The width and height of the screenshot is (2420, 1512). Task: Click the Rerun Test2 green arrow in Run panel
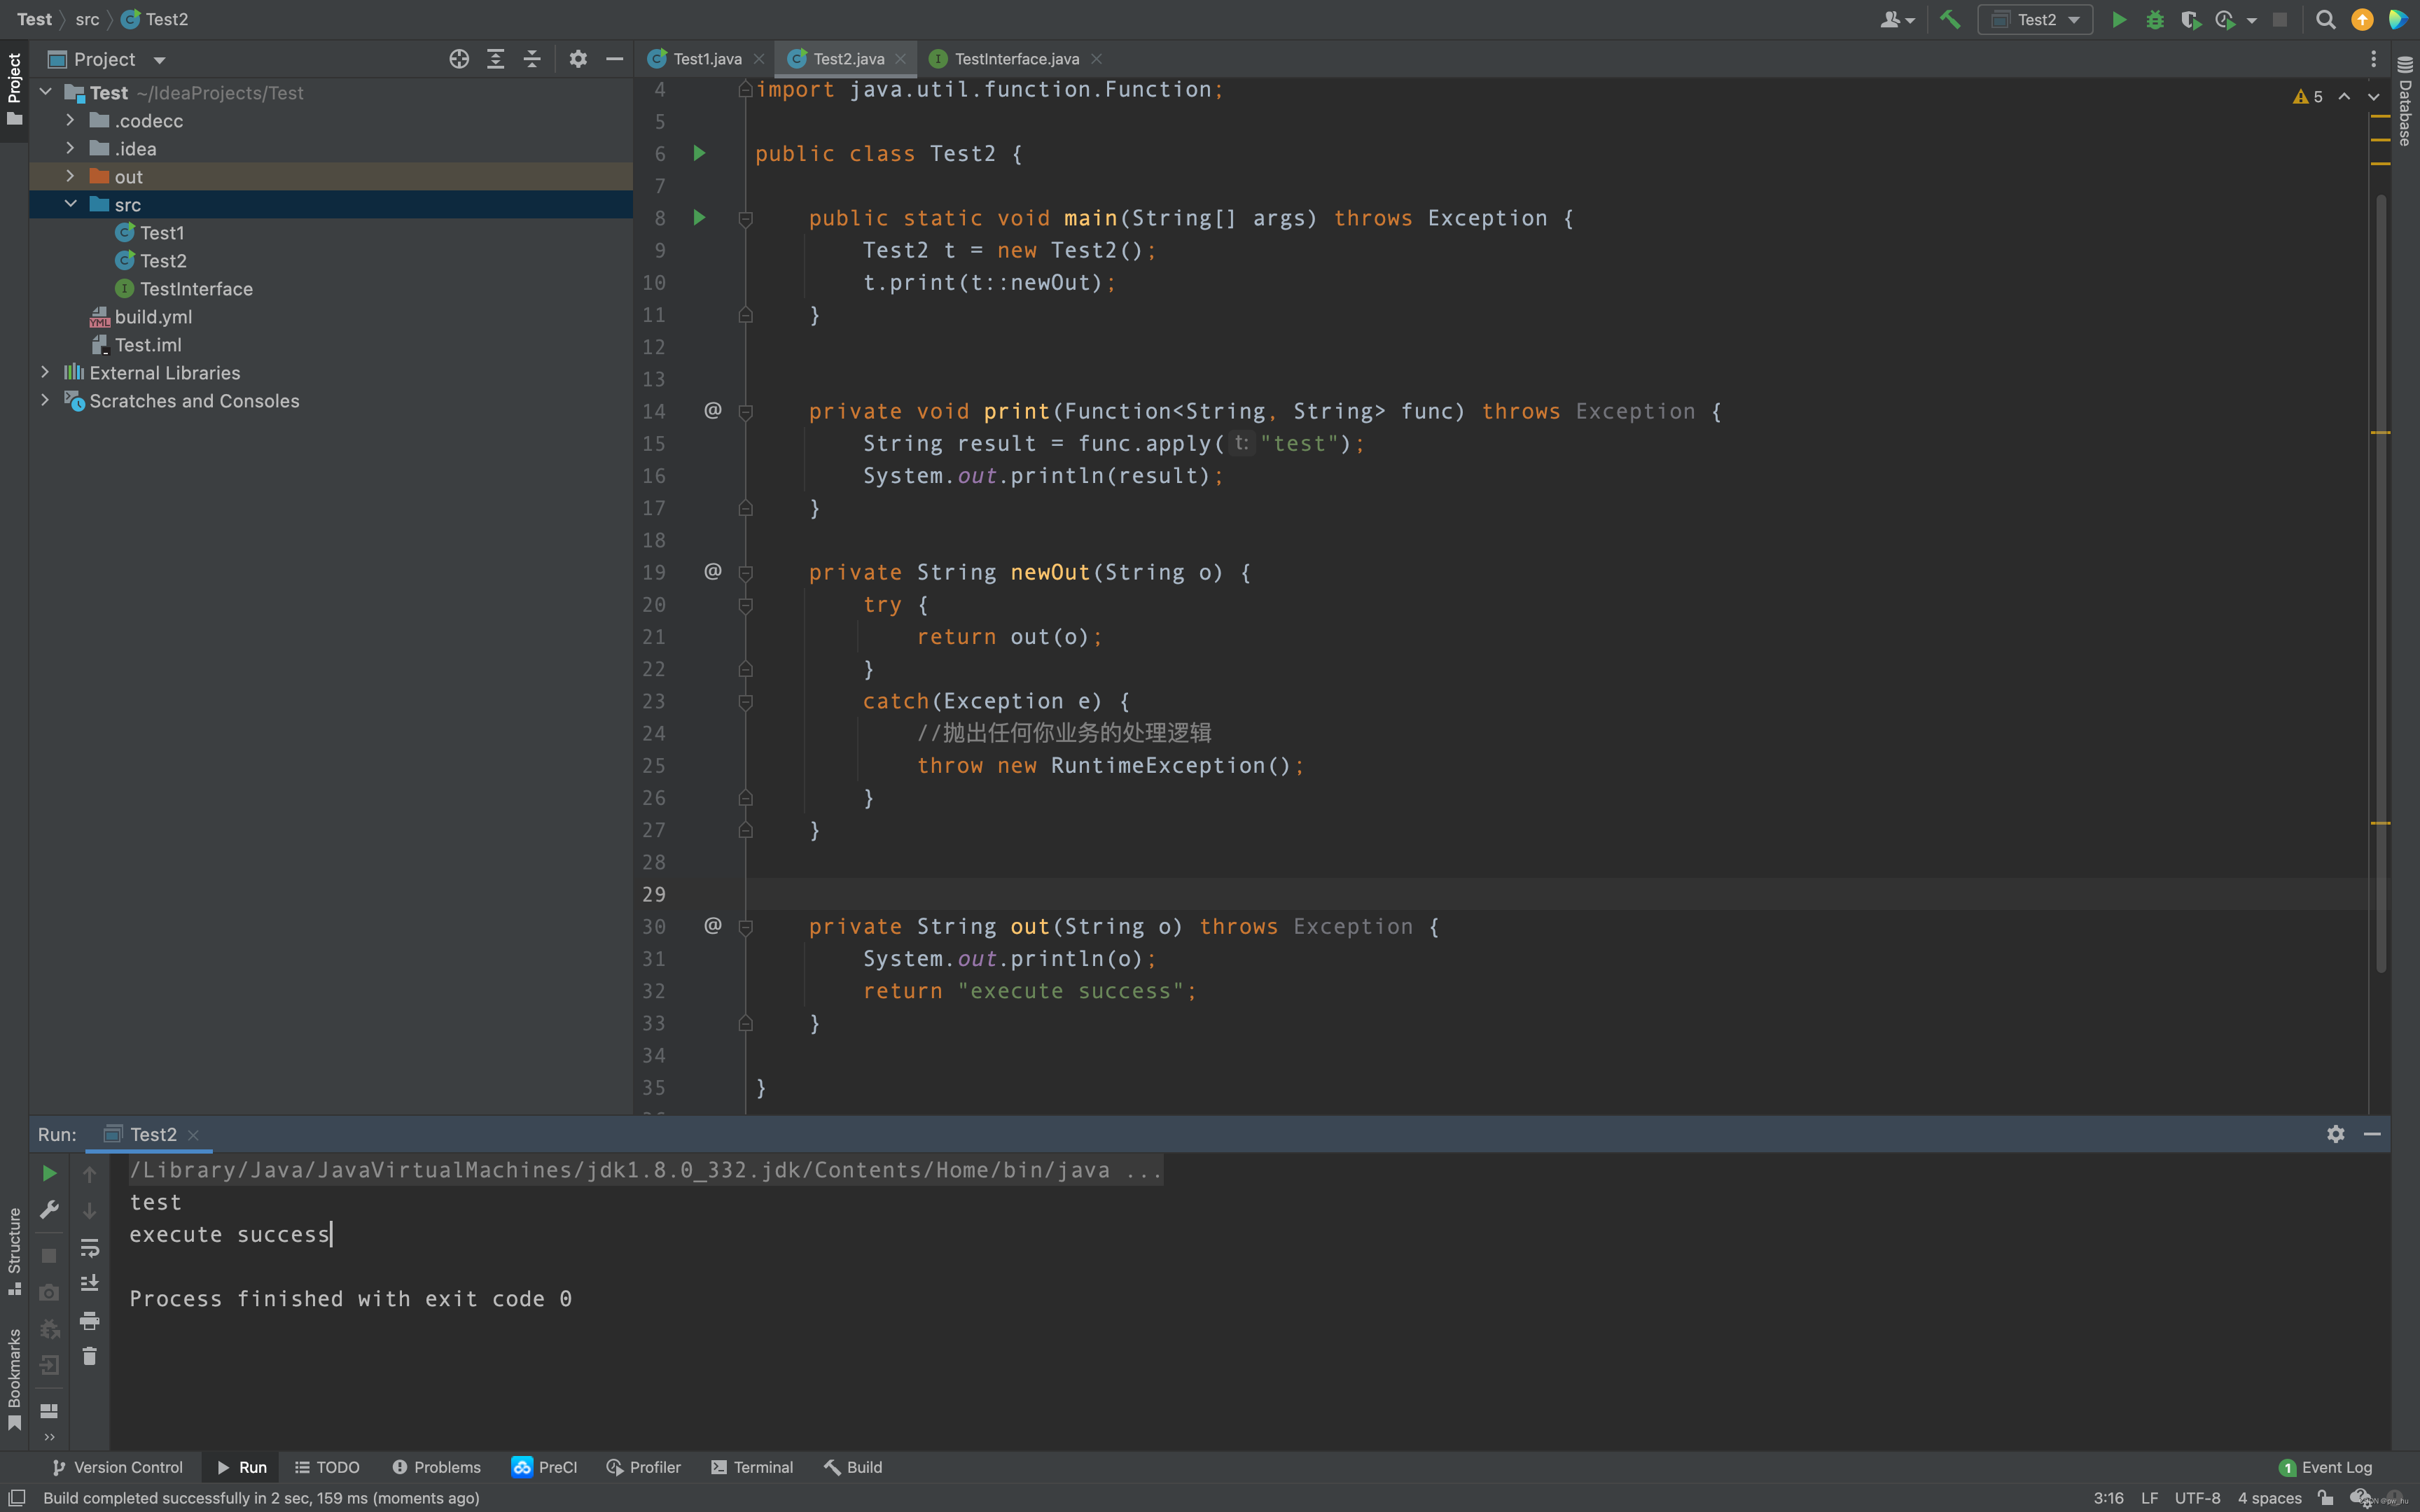(x=49, y=1173)
